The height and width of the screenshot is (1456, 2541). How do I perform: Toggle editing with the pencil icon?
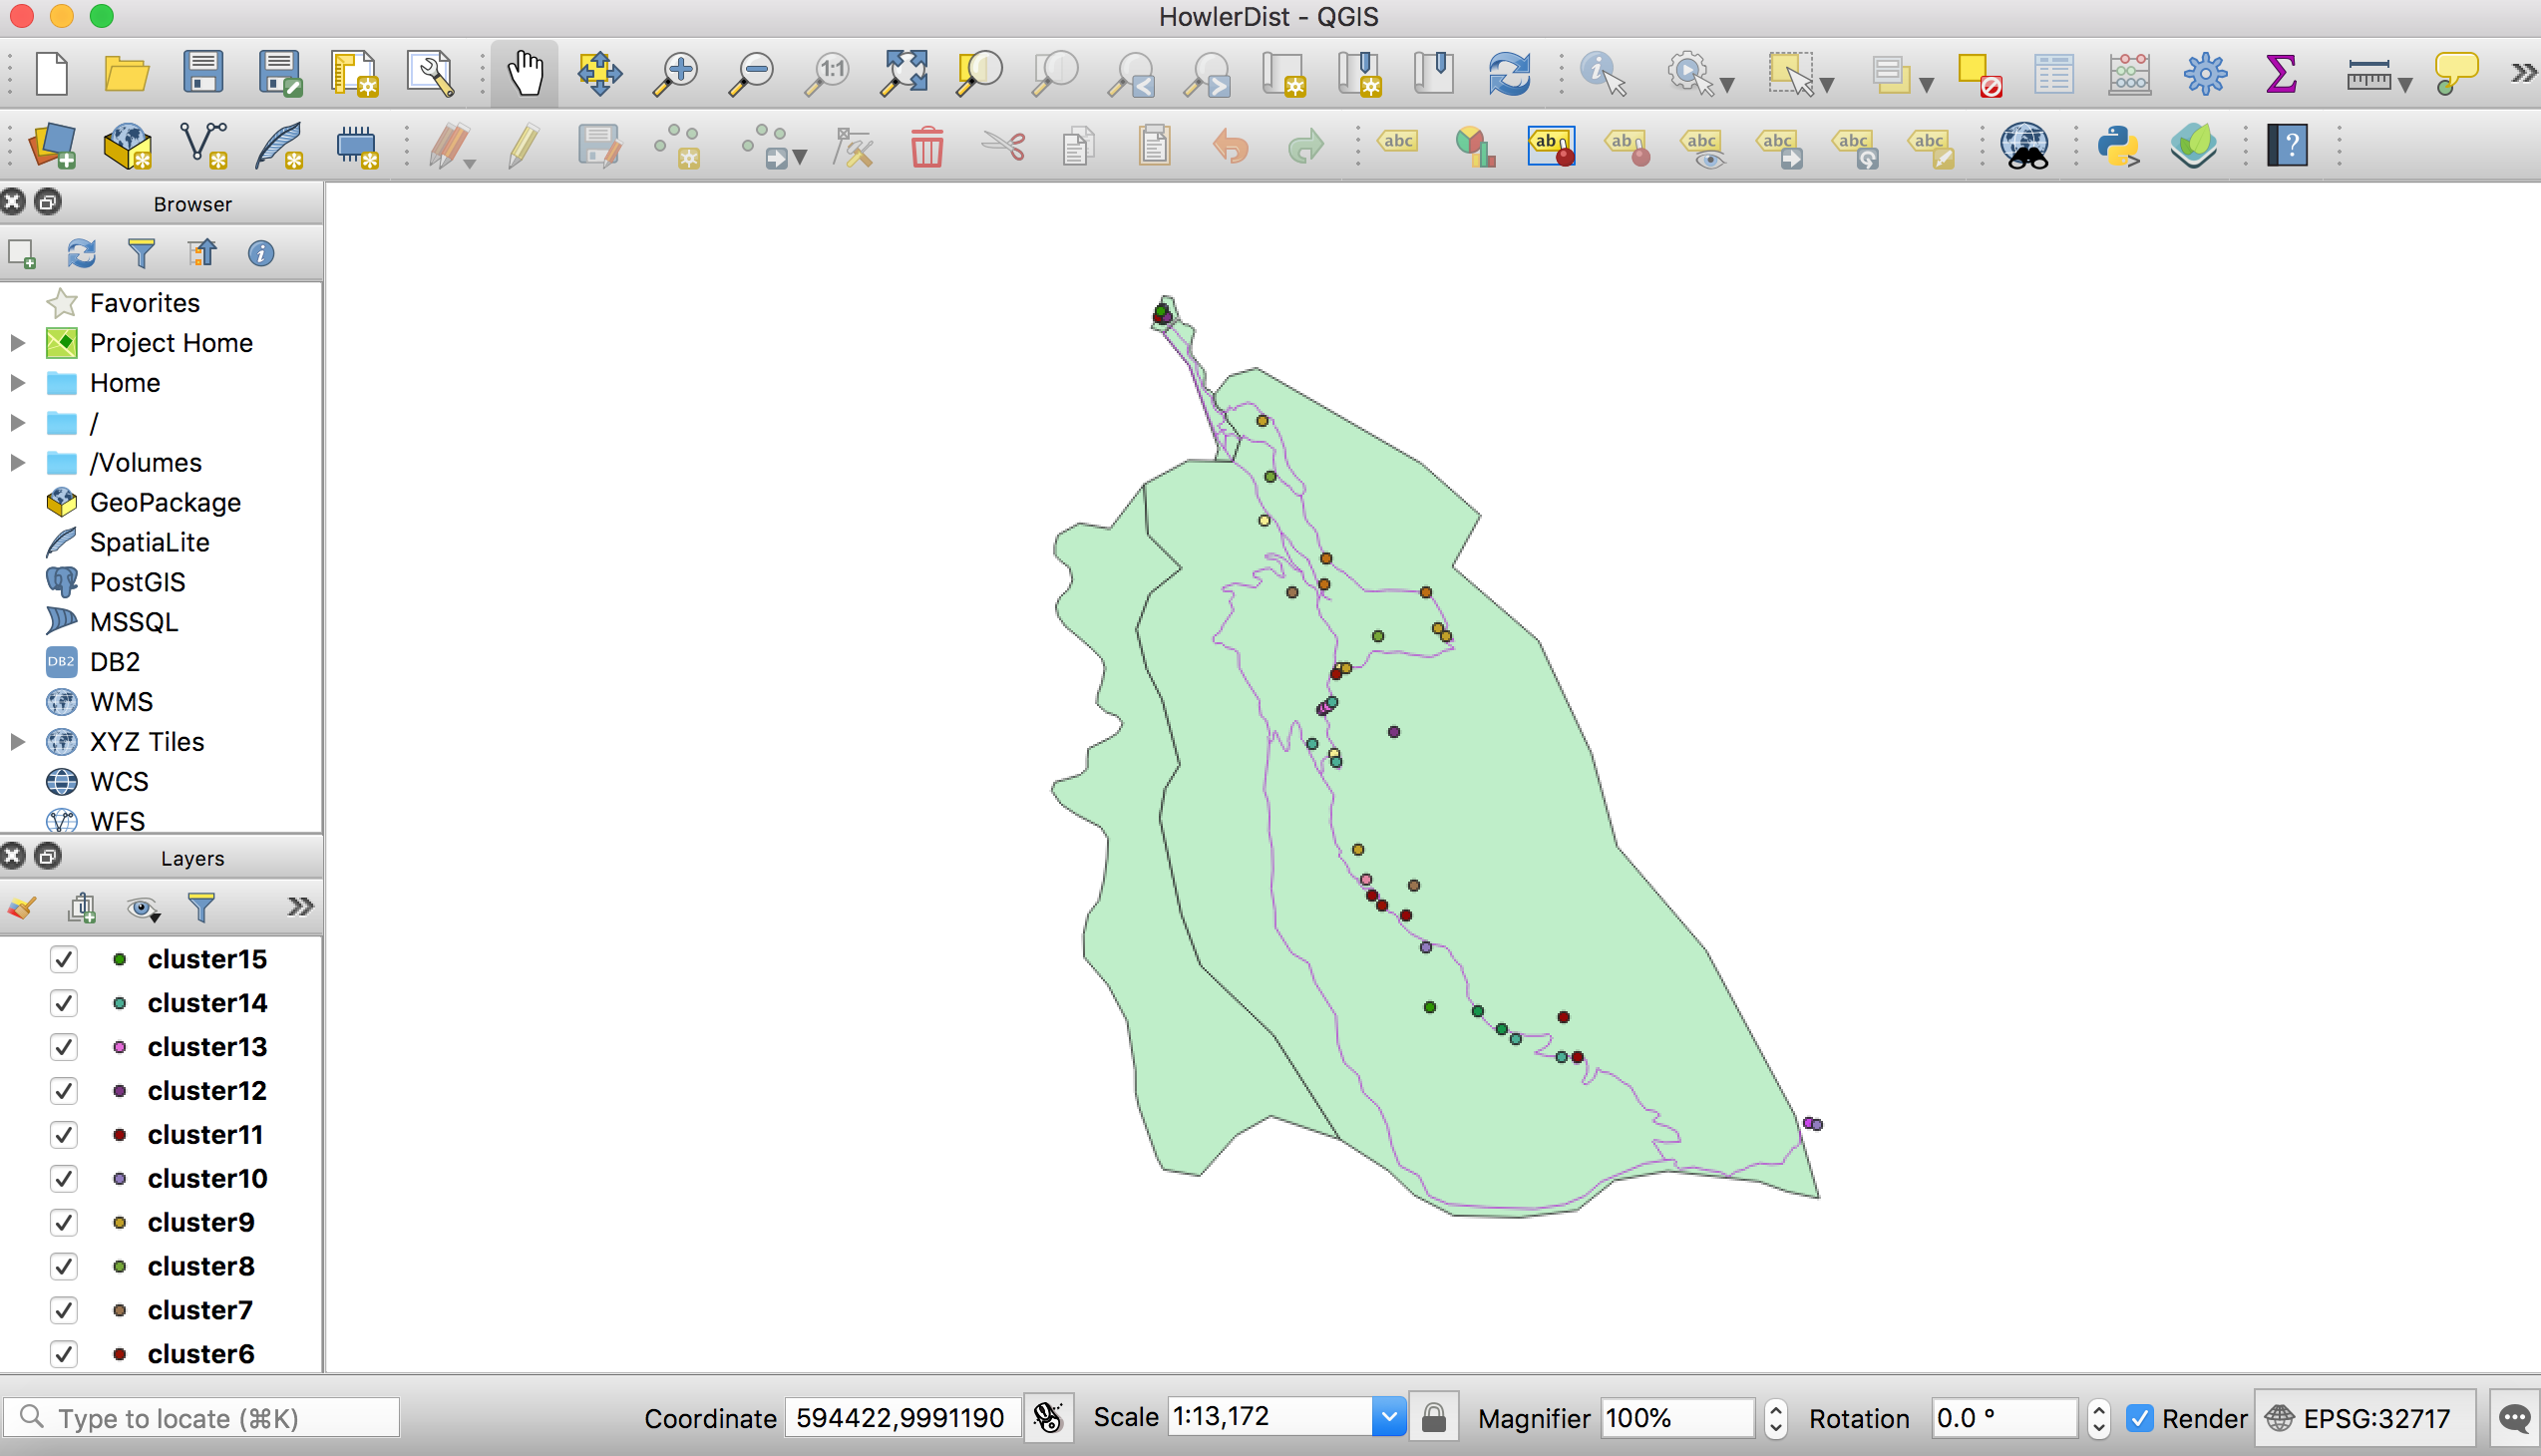tap(523, 146)
